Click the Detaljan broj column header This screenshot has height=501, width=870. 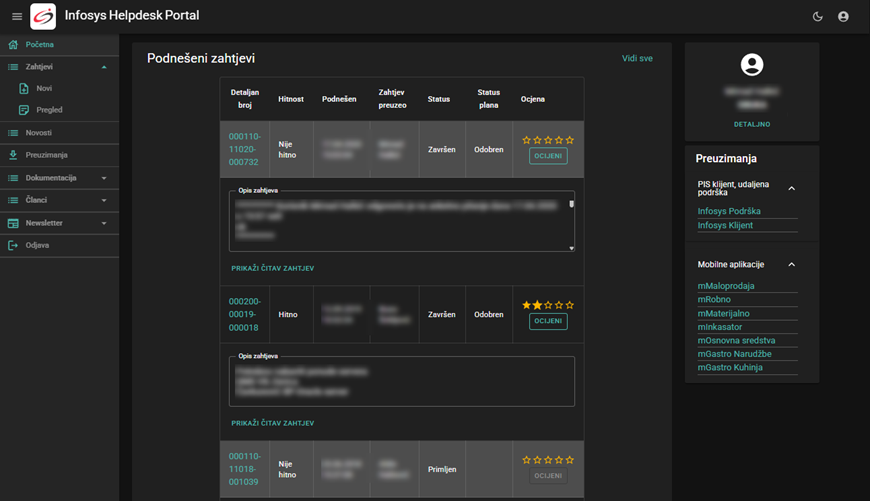245,99
